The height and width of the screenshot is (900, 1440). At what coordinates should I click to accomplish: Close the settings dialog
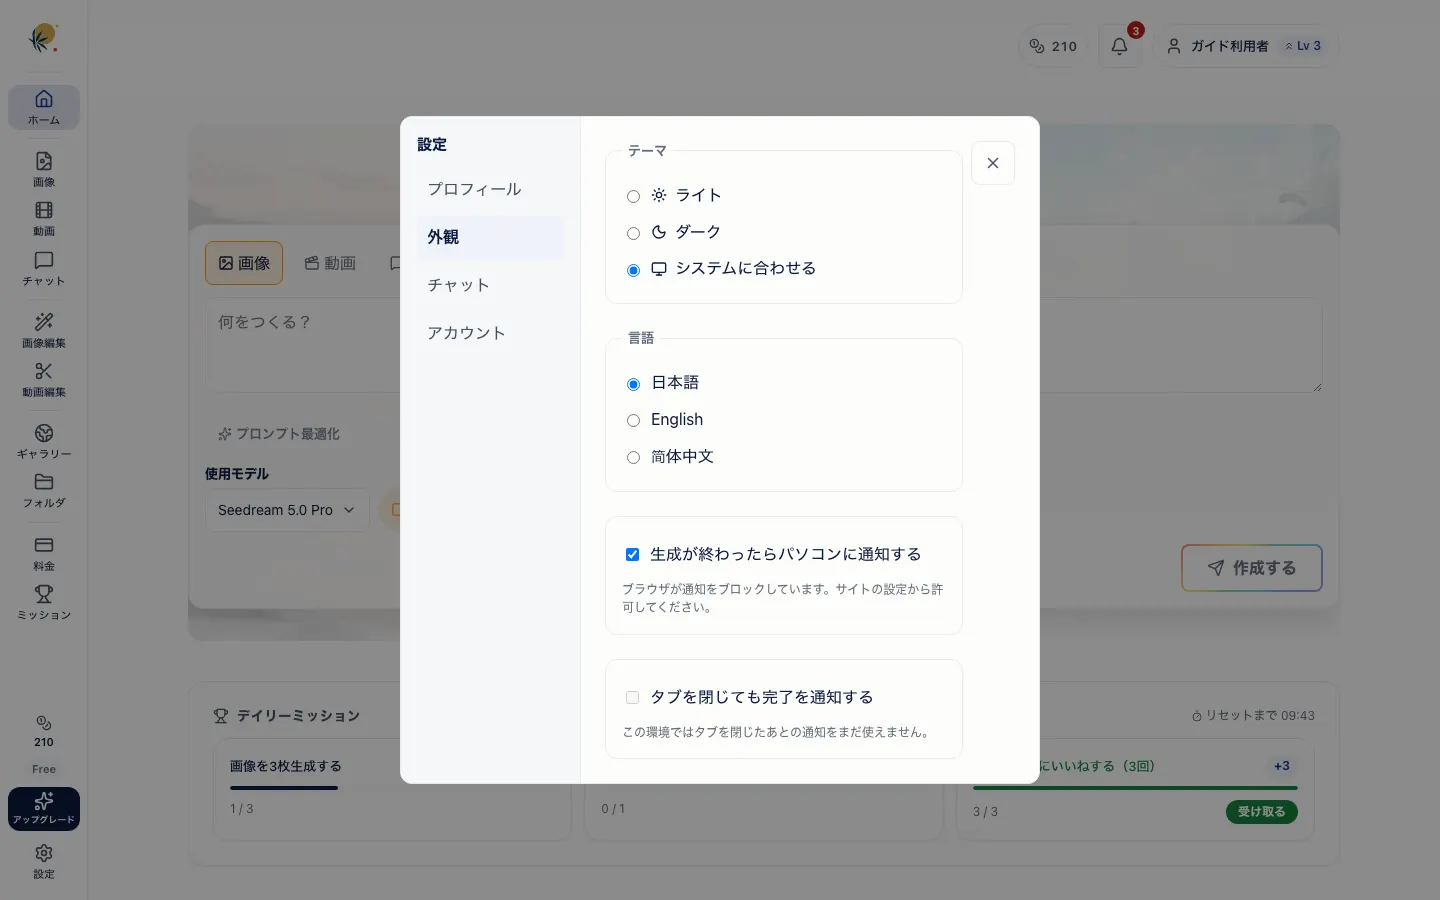993,163
